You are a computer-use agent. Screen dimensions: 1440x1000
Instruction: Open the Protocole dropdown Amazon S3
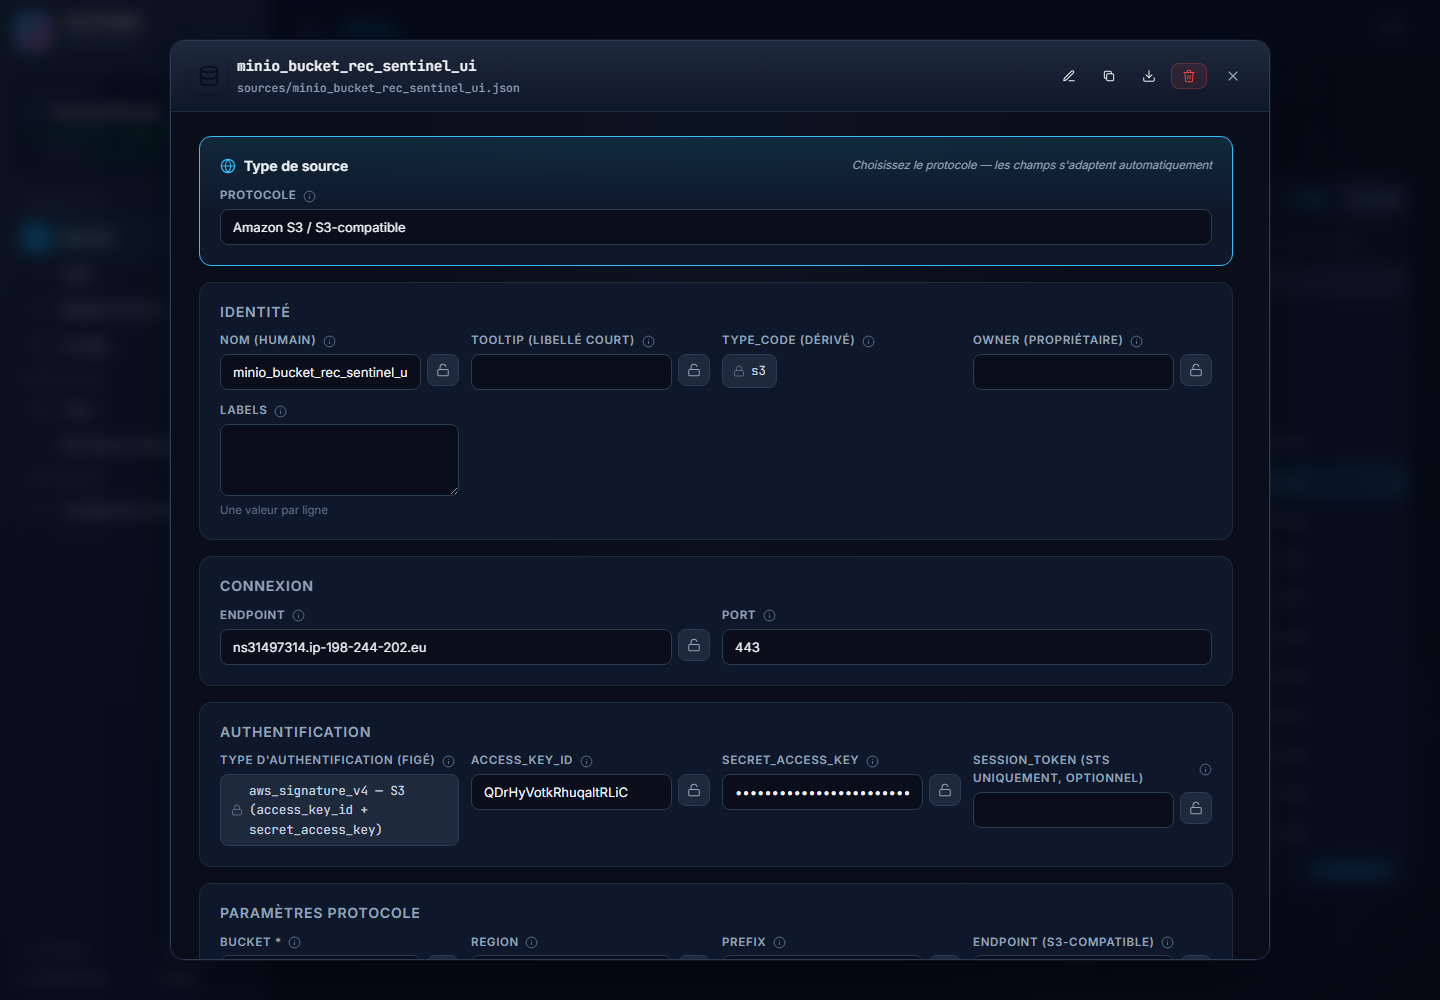tap(716, 227)
